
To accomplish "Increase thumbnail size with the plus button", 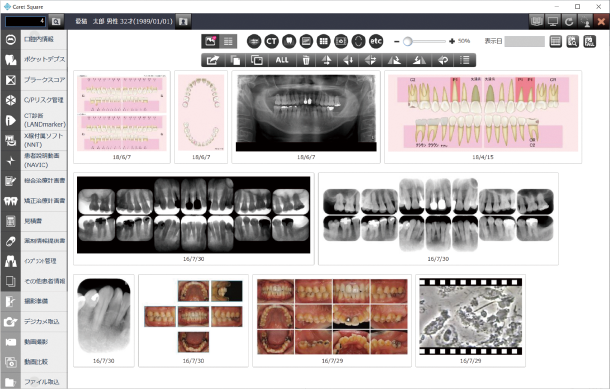I will pyautogui.click(x=452, y=41).
